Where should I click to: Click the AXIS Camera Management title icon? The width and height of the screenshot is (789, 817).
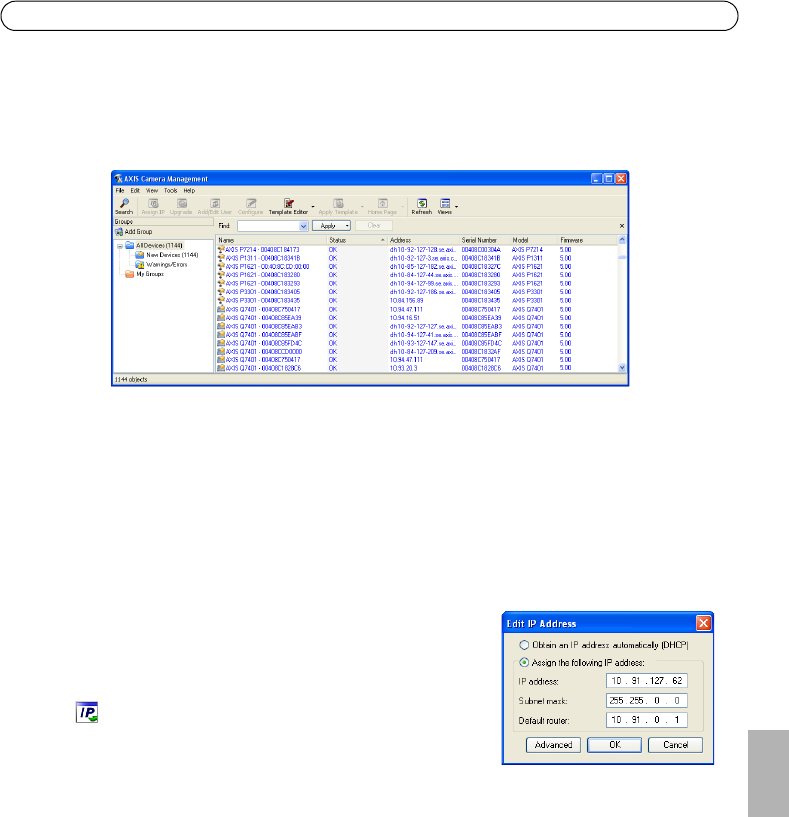(118, 179)
